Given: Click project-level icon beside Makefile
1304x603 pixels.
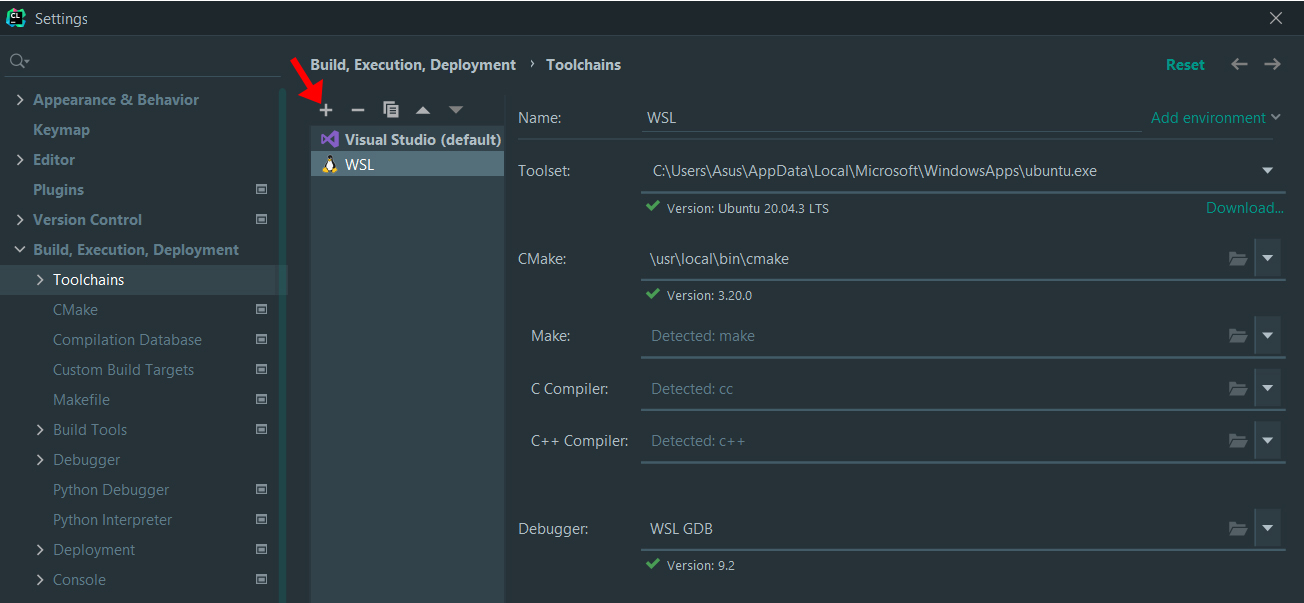Looking at the screenshot, I should click(x=261, y=399).
